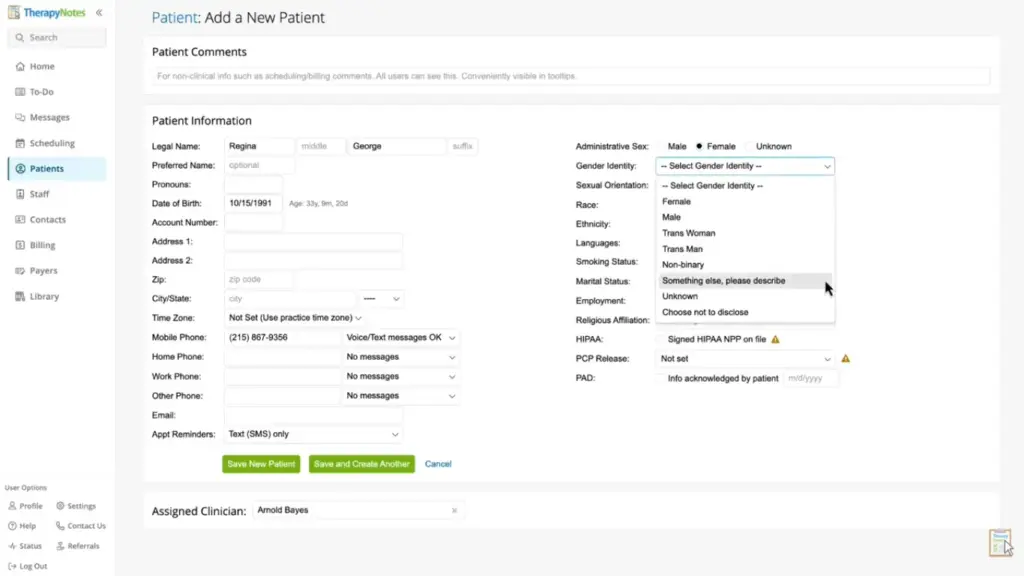This screenshot has width=1024, height=576.
Task: Click the legal first name field Regina
Action: 259,146
